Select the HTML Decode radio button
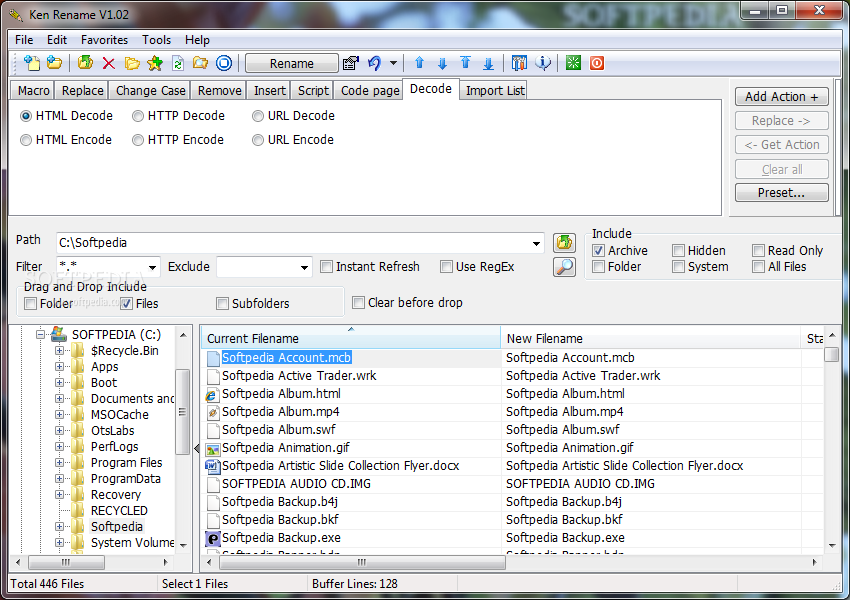 [25, 116]
